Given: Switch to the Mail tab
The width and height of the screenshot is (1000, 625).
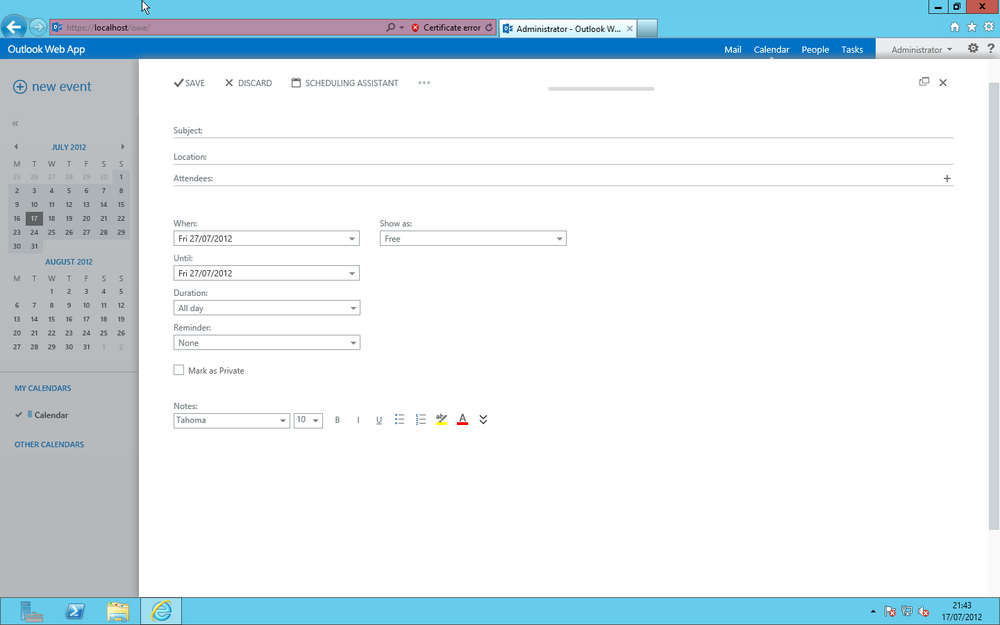Looking at the screenshot, I should pos(733,50).
